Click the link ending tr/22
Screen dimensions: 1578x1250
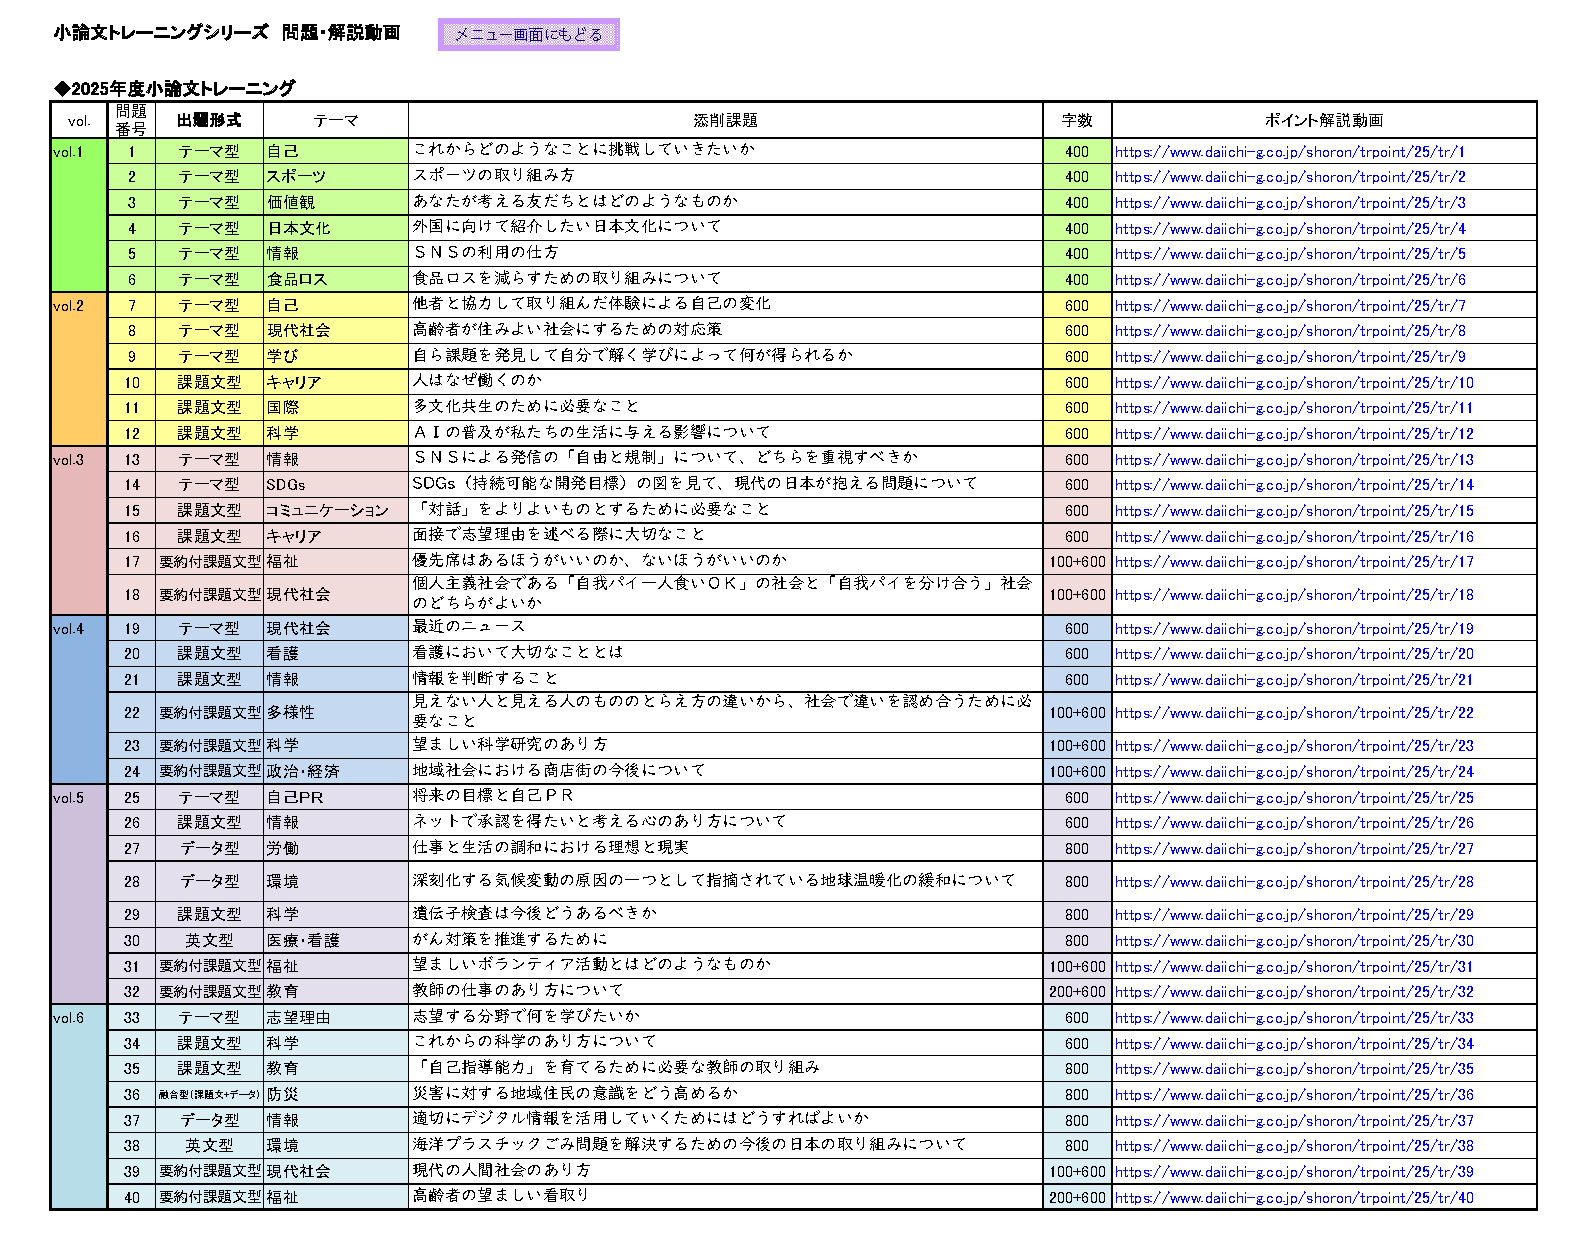pos(1293,713)
